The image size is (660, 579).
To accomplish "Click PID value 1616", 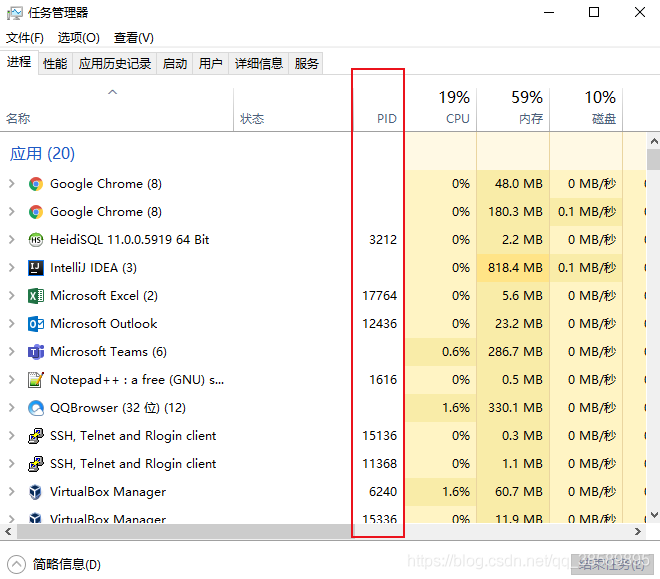I will (383, 380).
